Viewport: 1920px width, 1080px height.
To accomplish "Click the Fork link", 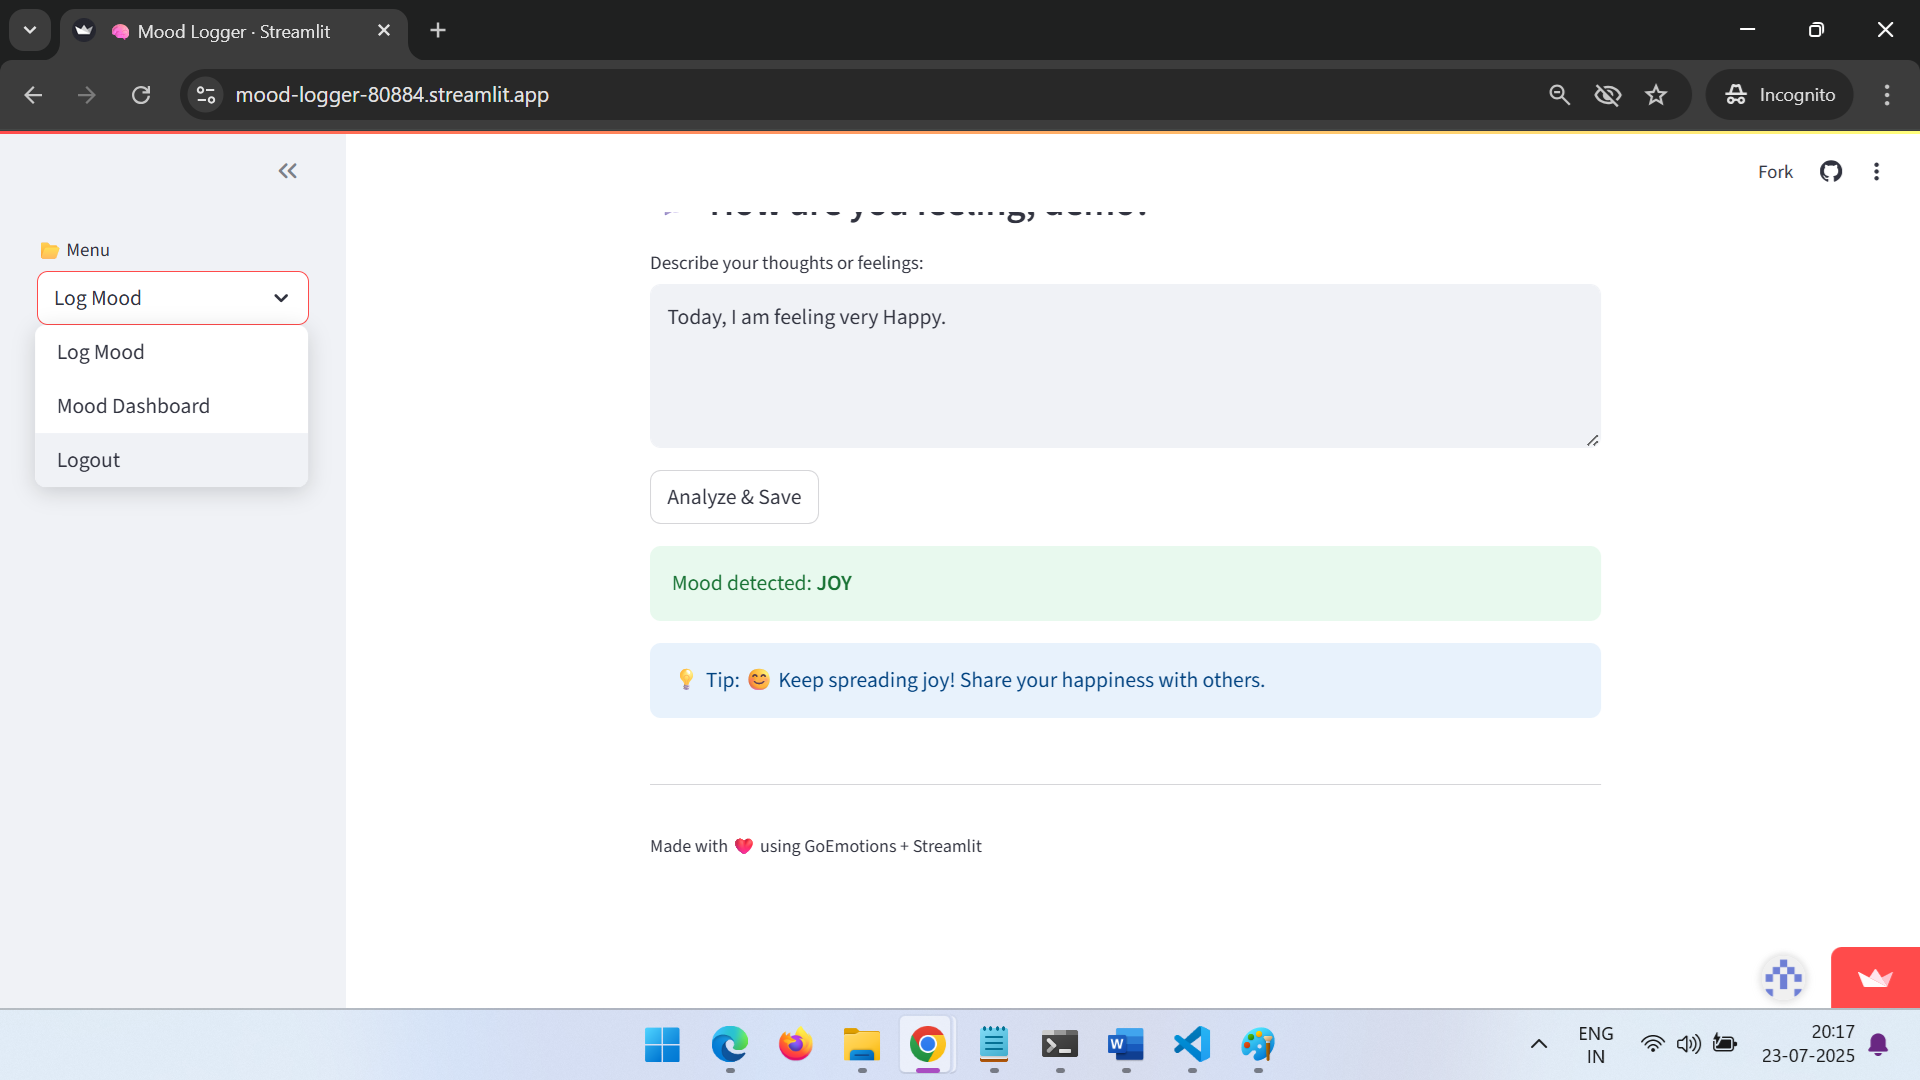I will [x=1775, y=172].
